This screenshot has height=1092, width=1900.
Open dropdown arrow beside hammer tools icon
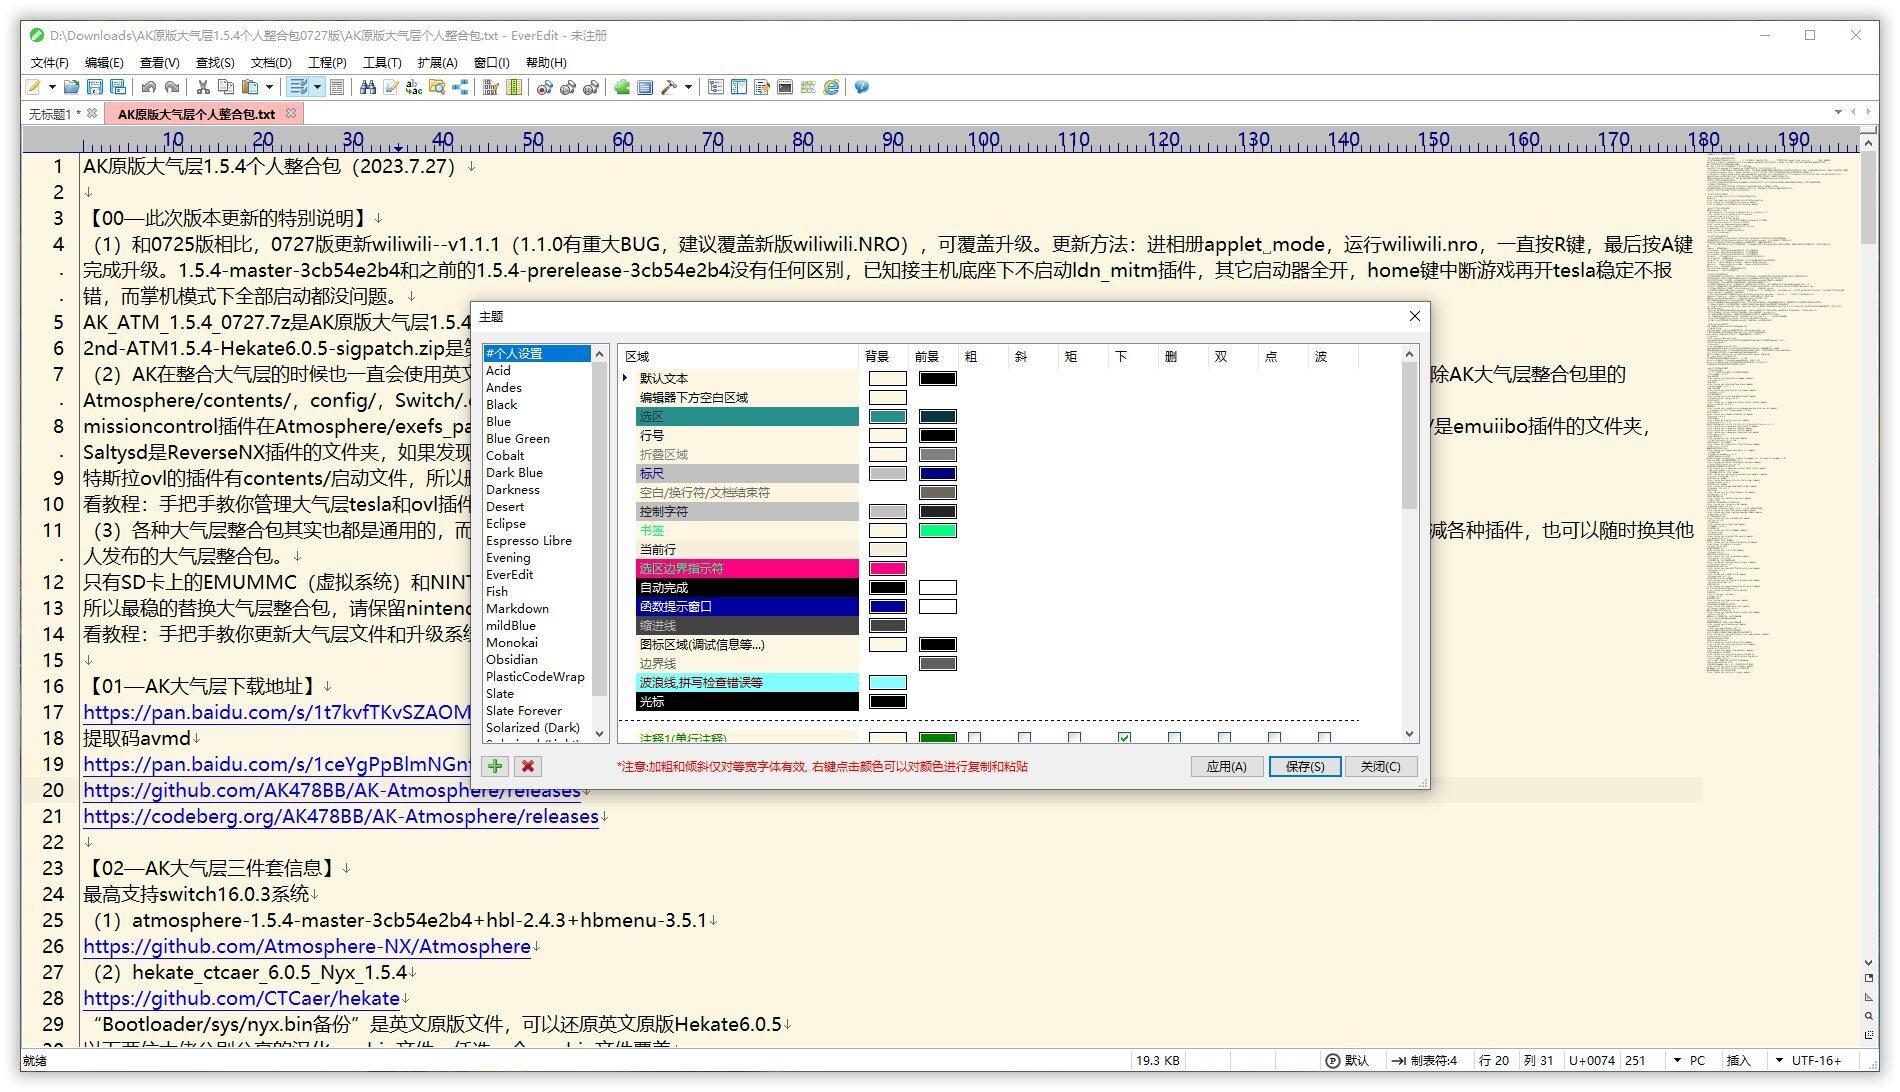(688, 88)
